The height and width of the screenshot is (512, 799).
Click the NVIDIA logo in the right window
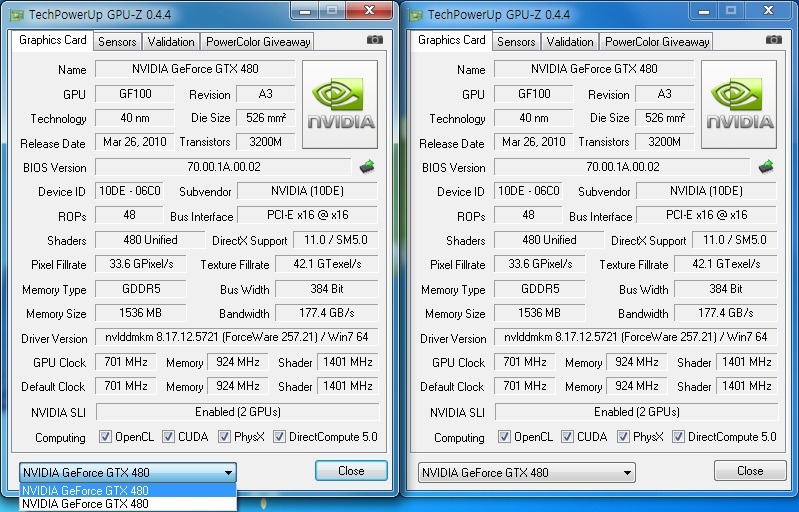click(739, 104)
